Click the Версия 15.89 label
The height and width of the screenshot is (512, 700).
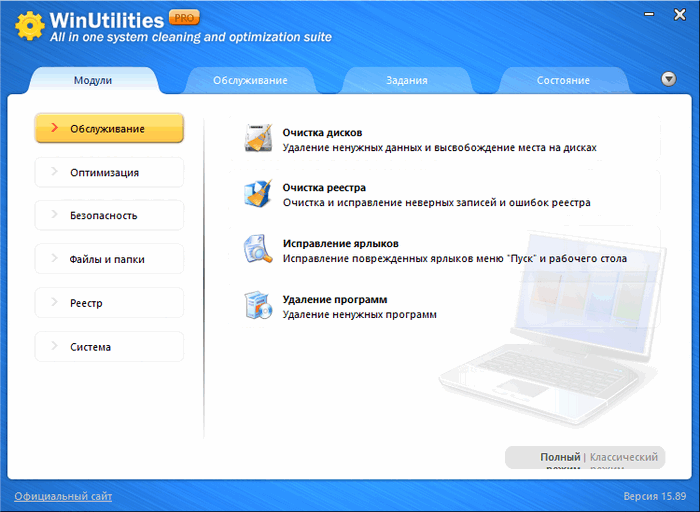tap(654, 496)
